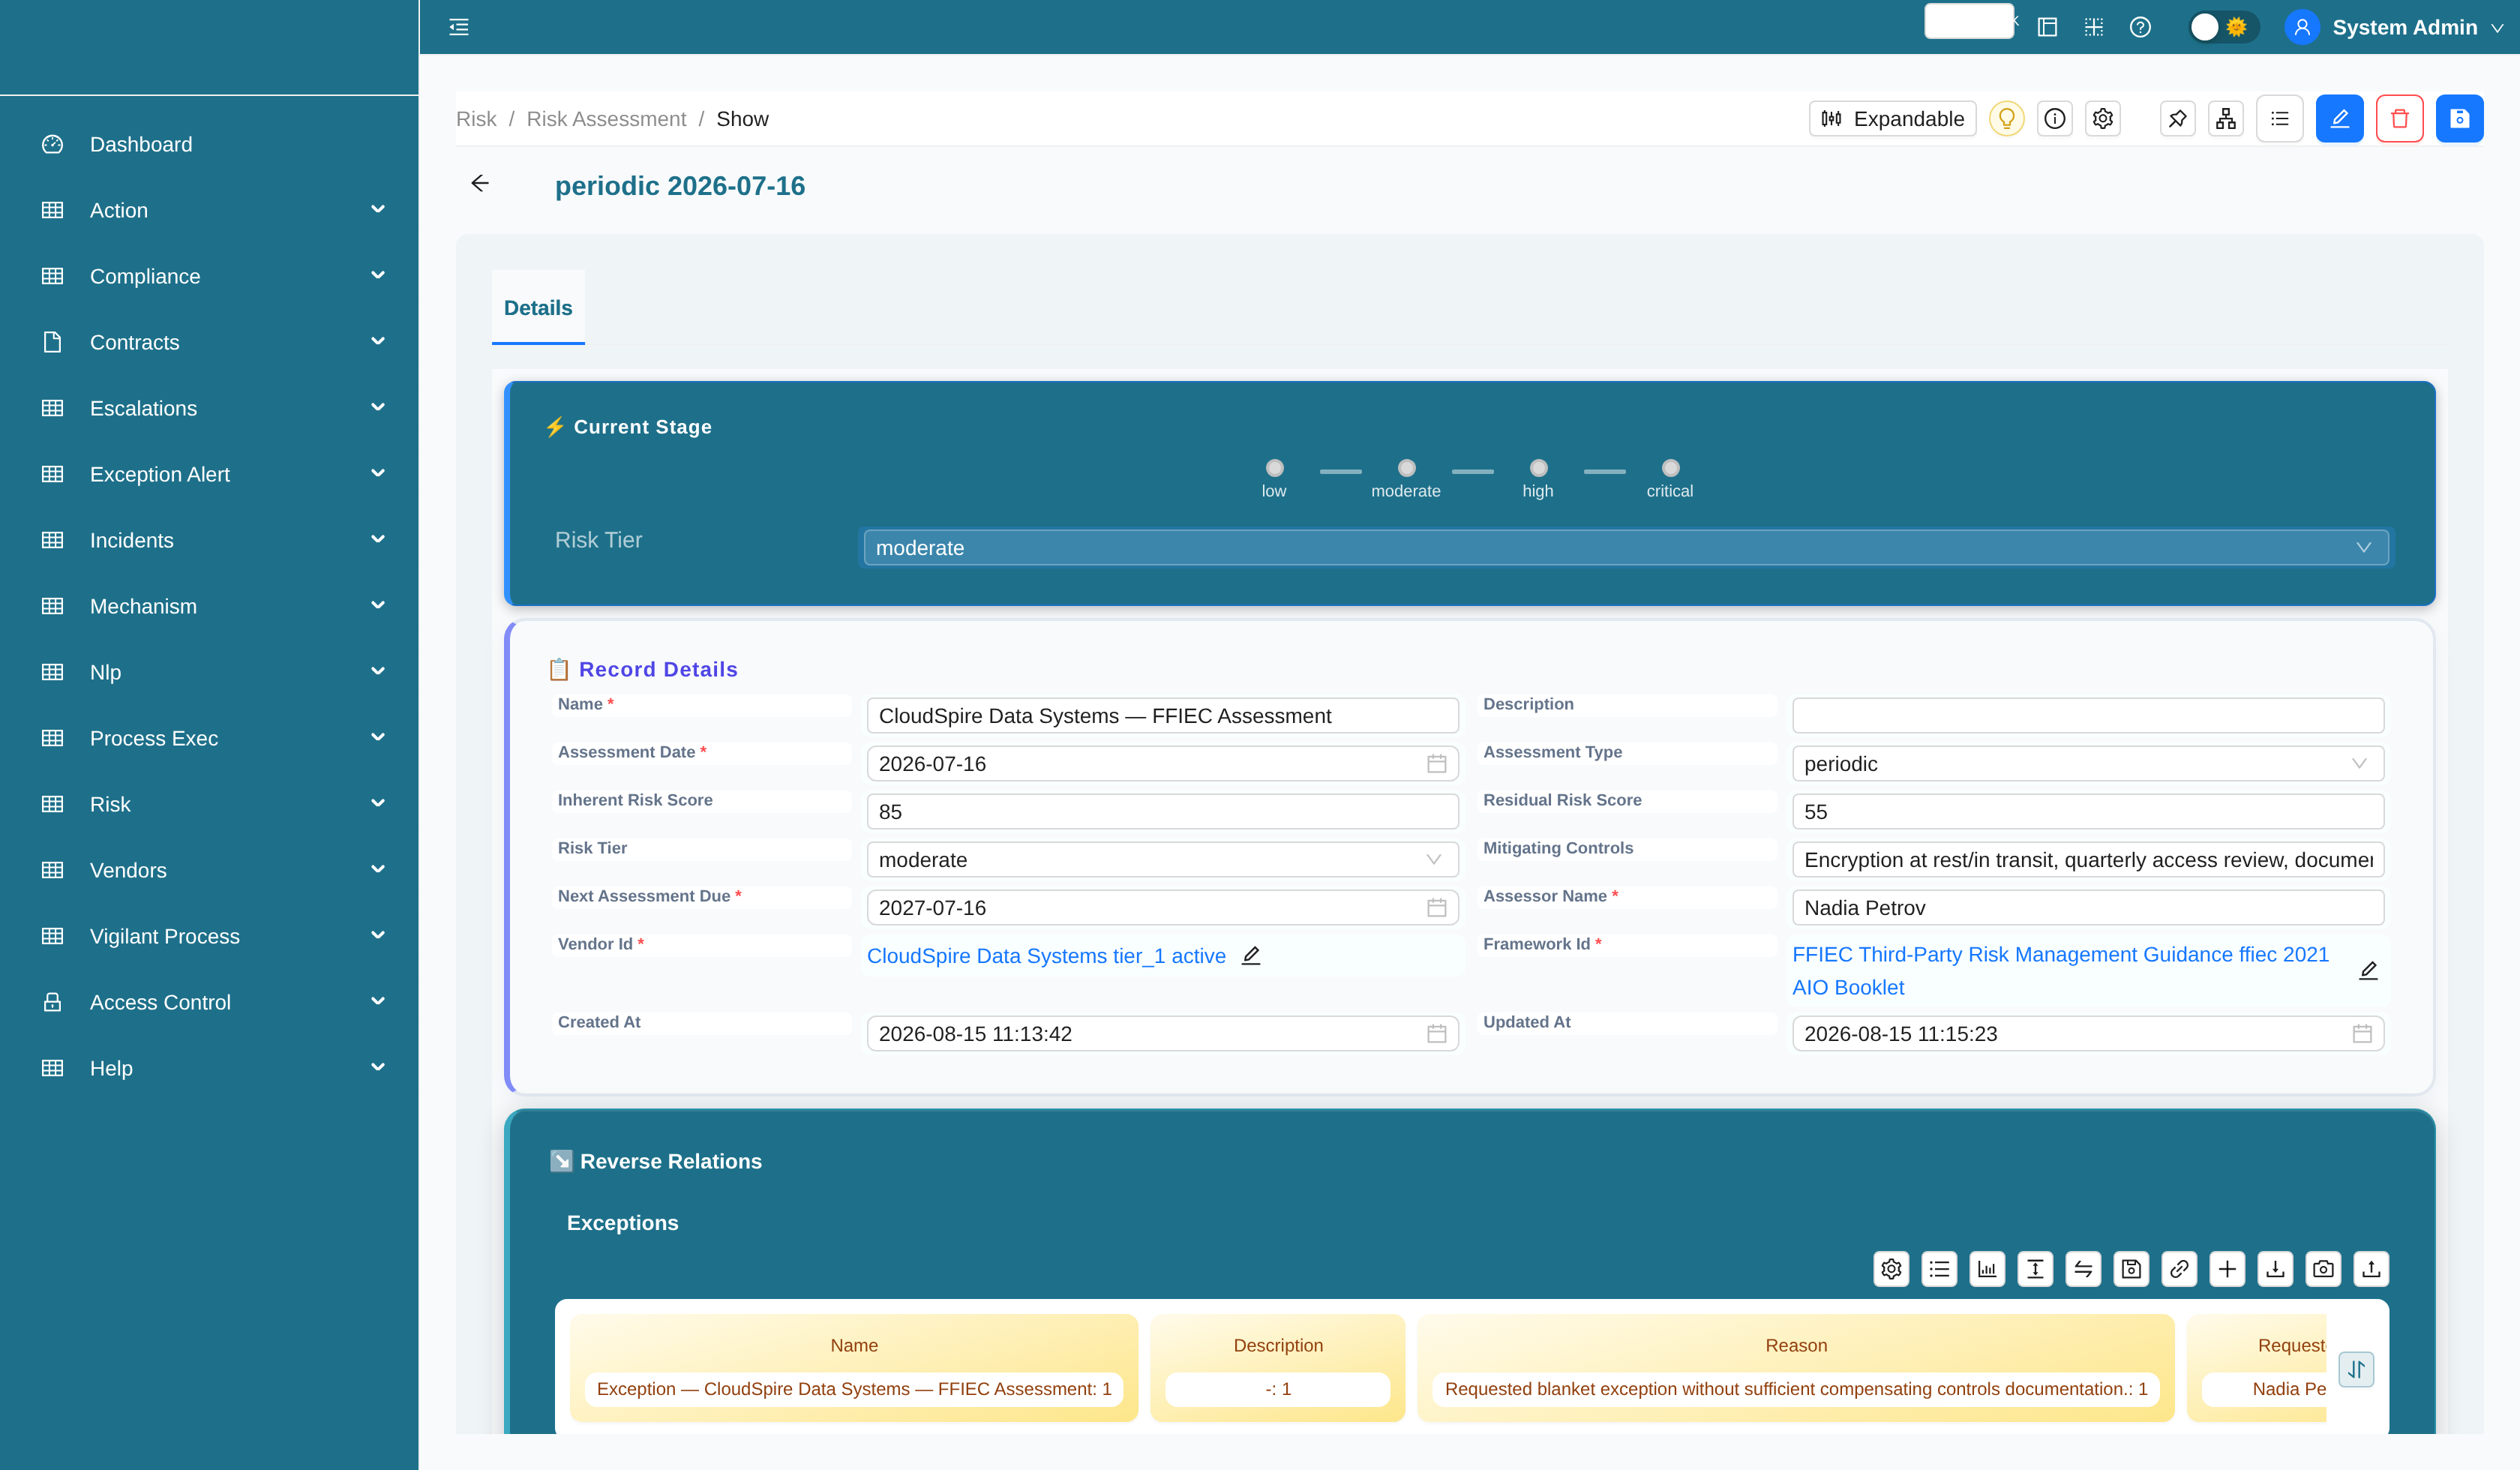Click the lightbulb hints icon

(2006, 119)
